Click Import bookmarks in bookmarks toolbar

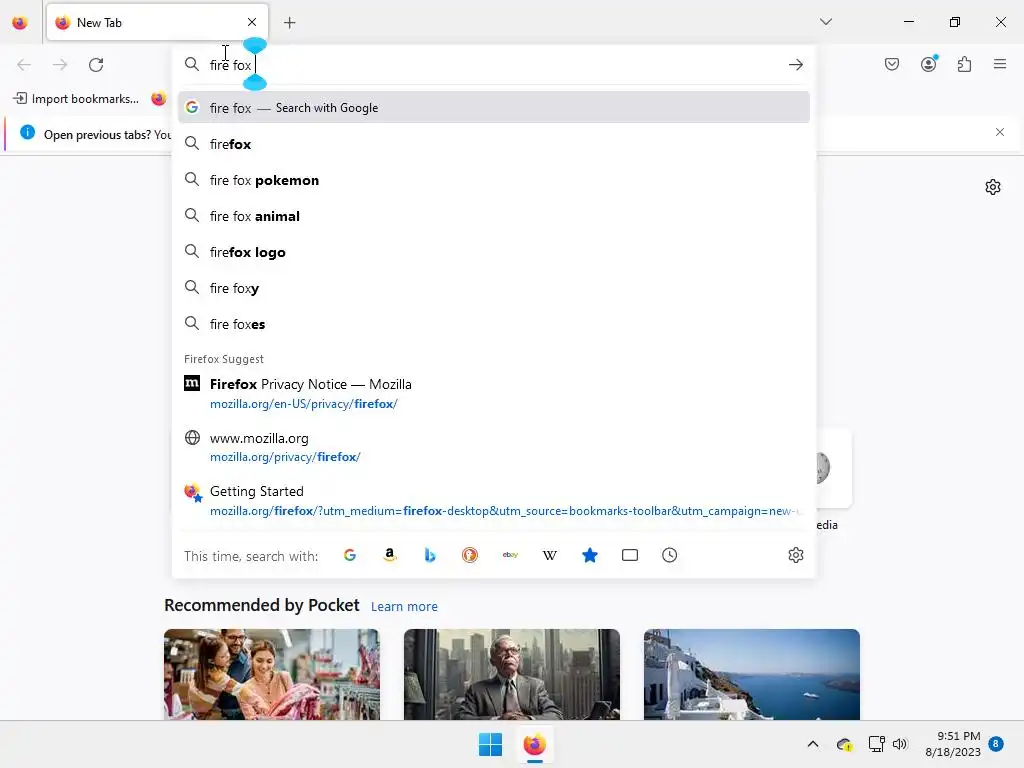coord(76,99)
